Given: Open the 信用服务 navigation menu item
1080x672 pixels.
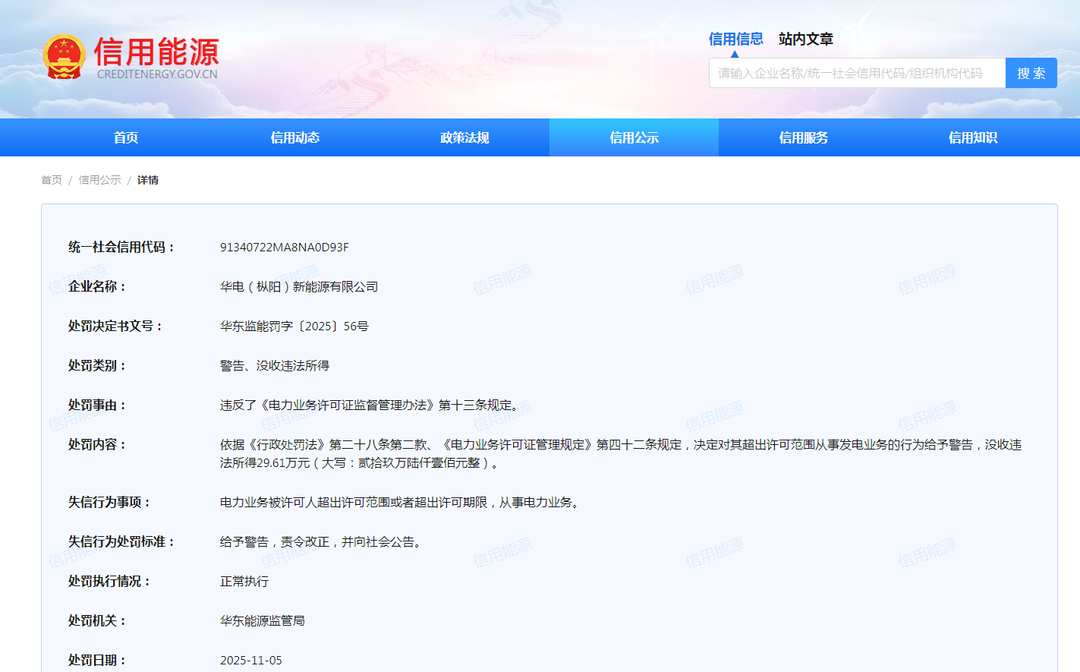Looking at the screenshot, I should 804,138.
